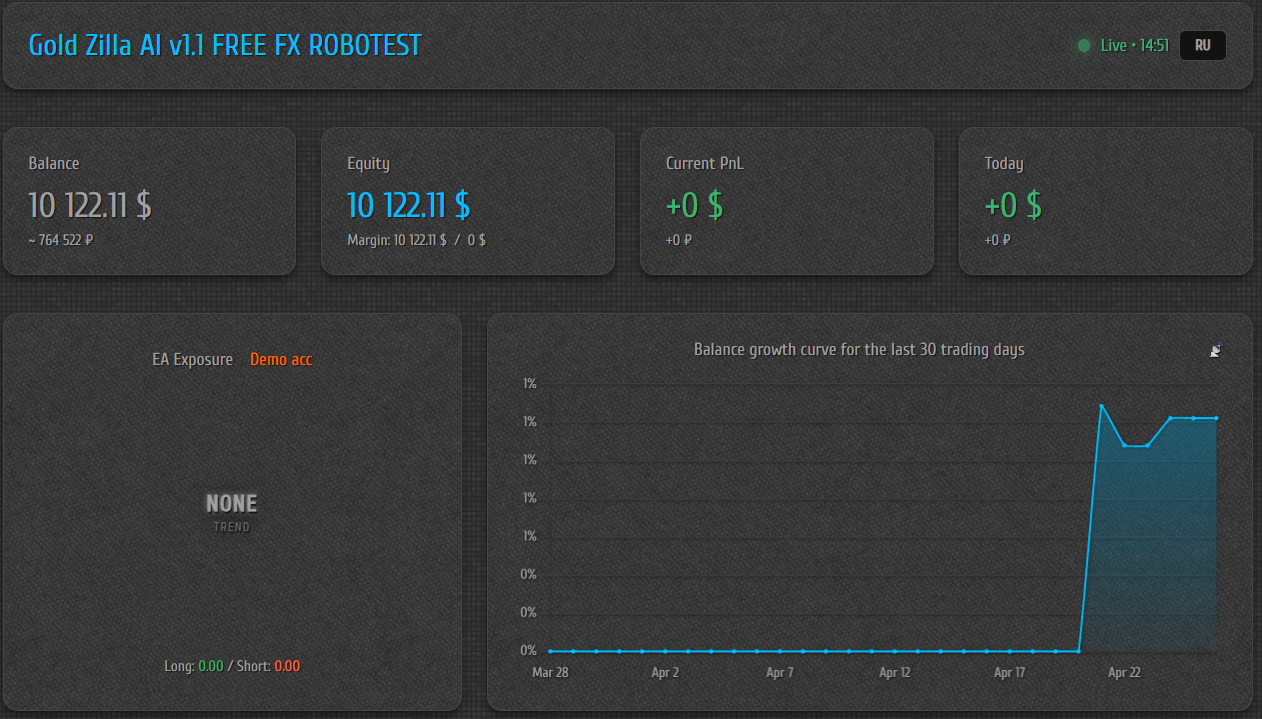
Task: Click the Gold Zilla AI title
Action: [x=225, y=45]
